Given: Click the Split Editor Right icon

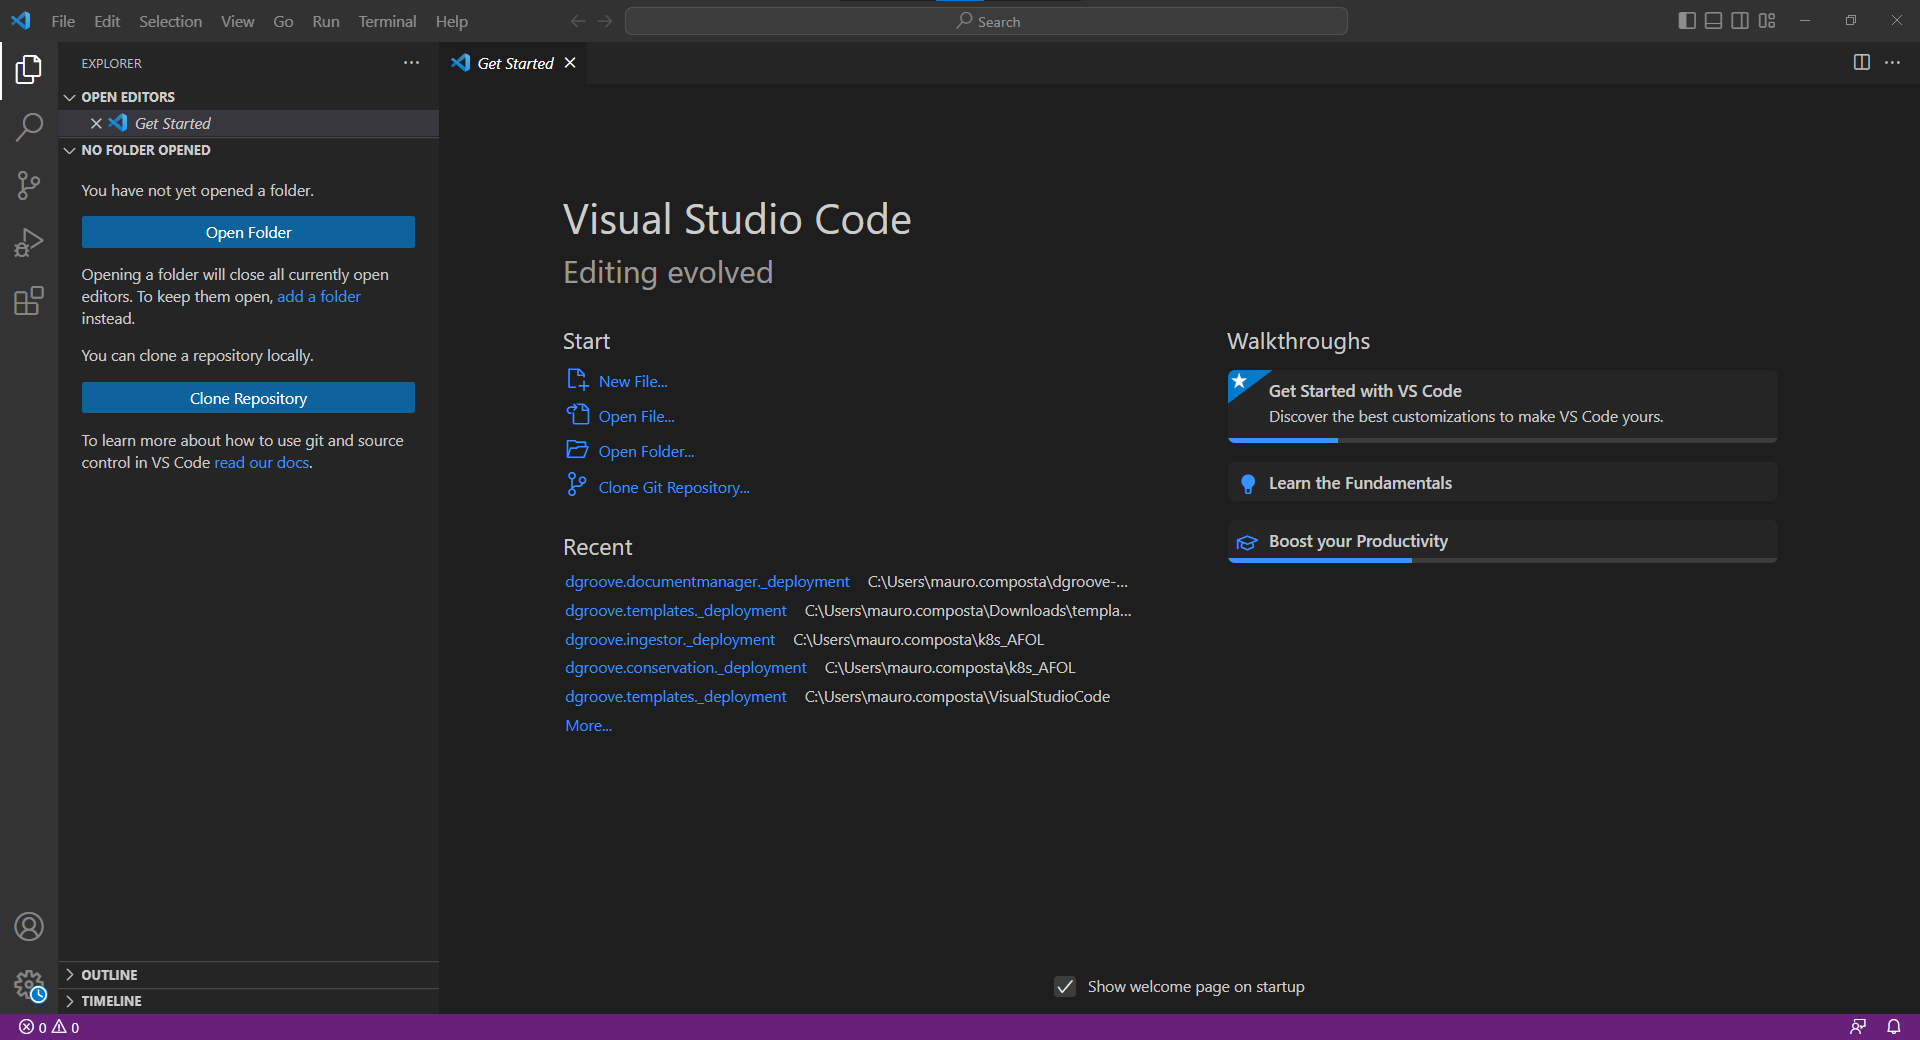Looking at the screenshot, I should click(x=1862, y=62).
